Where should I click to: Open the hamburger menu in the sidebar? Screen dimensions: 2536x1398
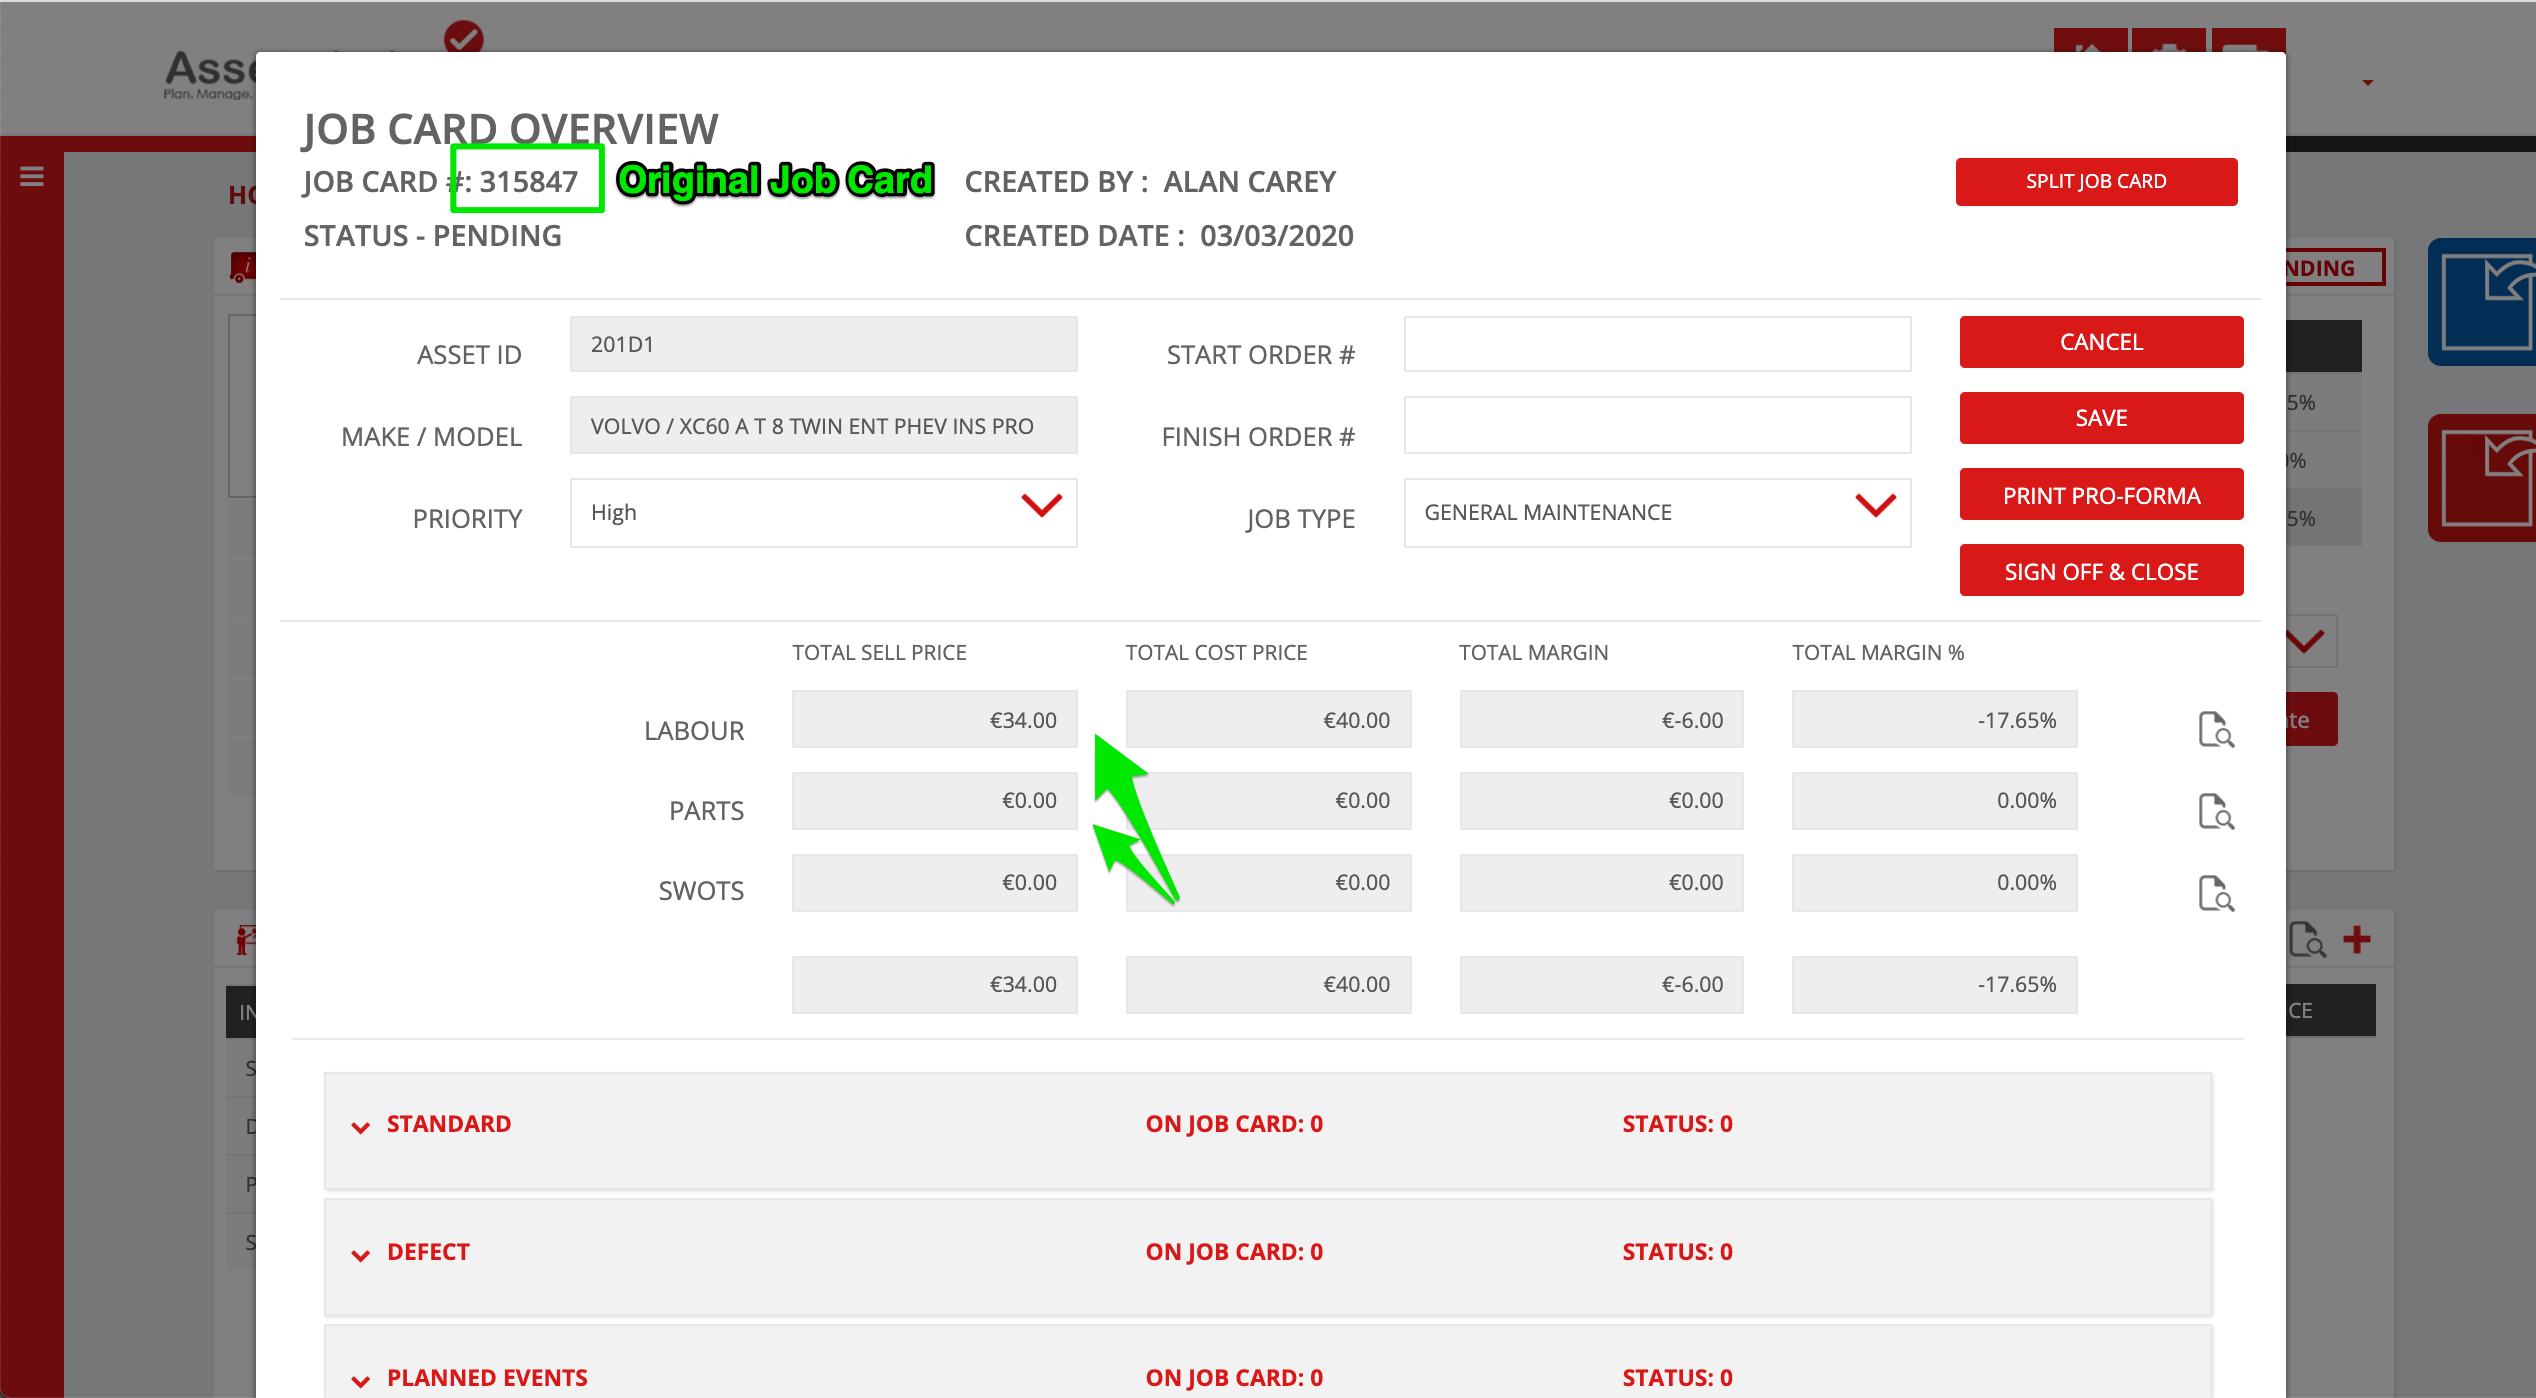click(32, 176)
